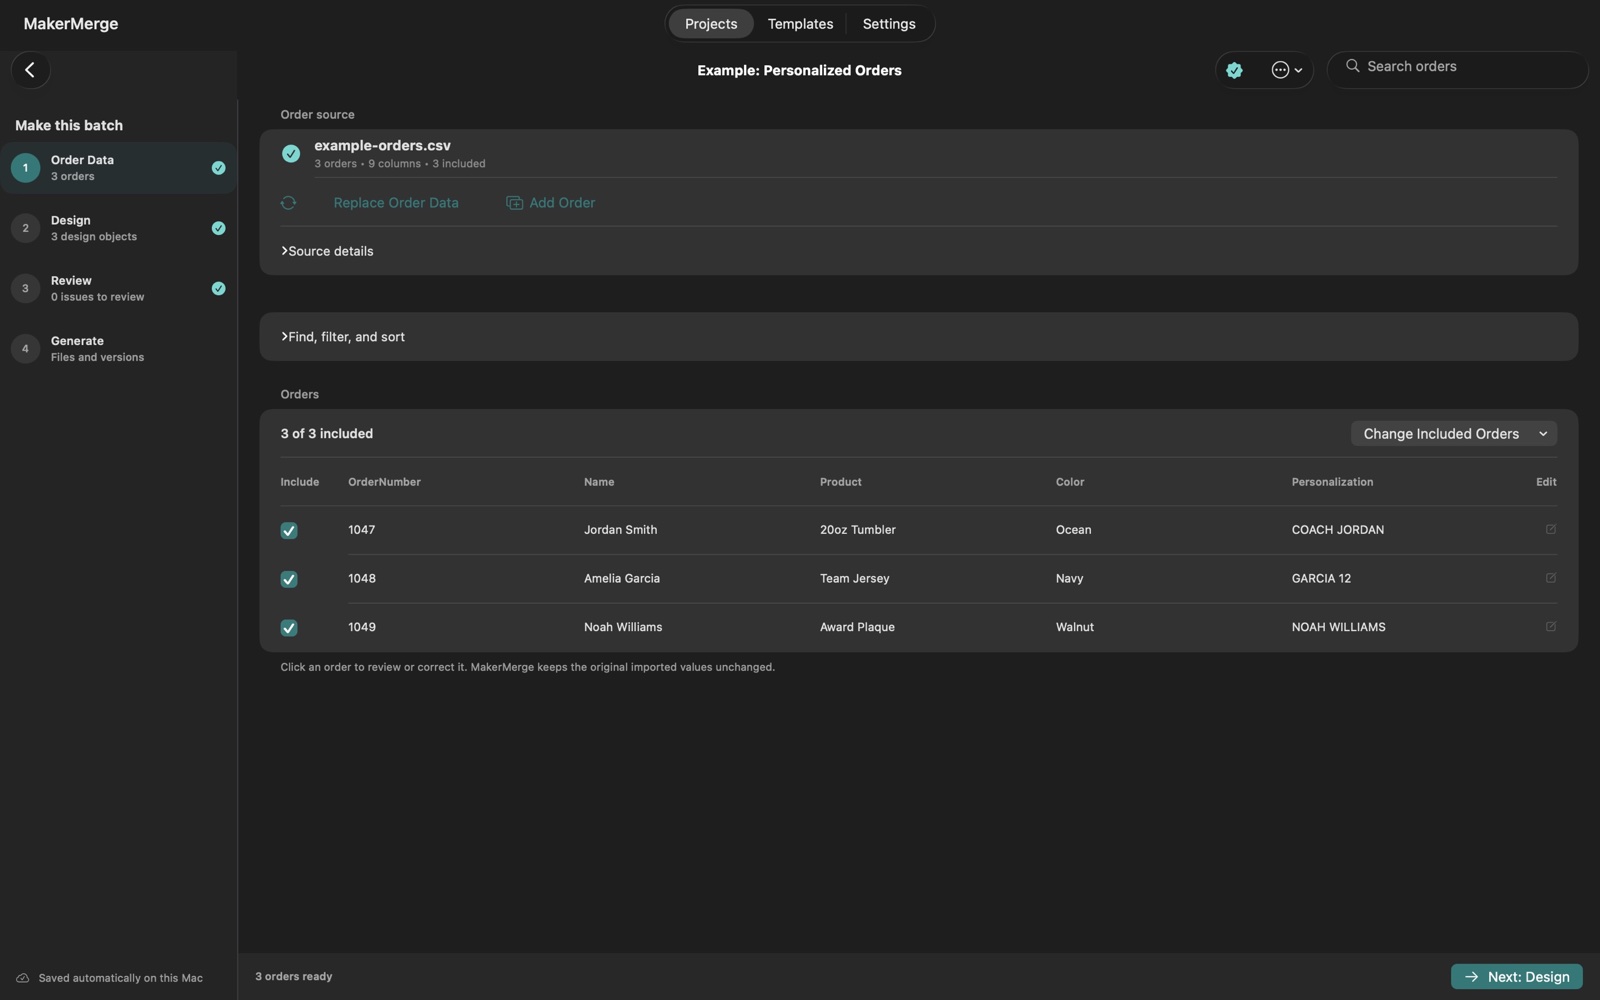Screen dimensions: 1600x1000
Task: Click edit icon for Amelia Garcia order
Action: pyautogui.click(x=1550, y=578)
